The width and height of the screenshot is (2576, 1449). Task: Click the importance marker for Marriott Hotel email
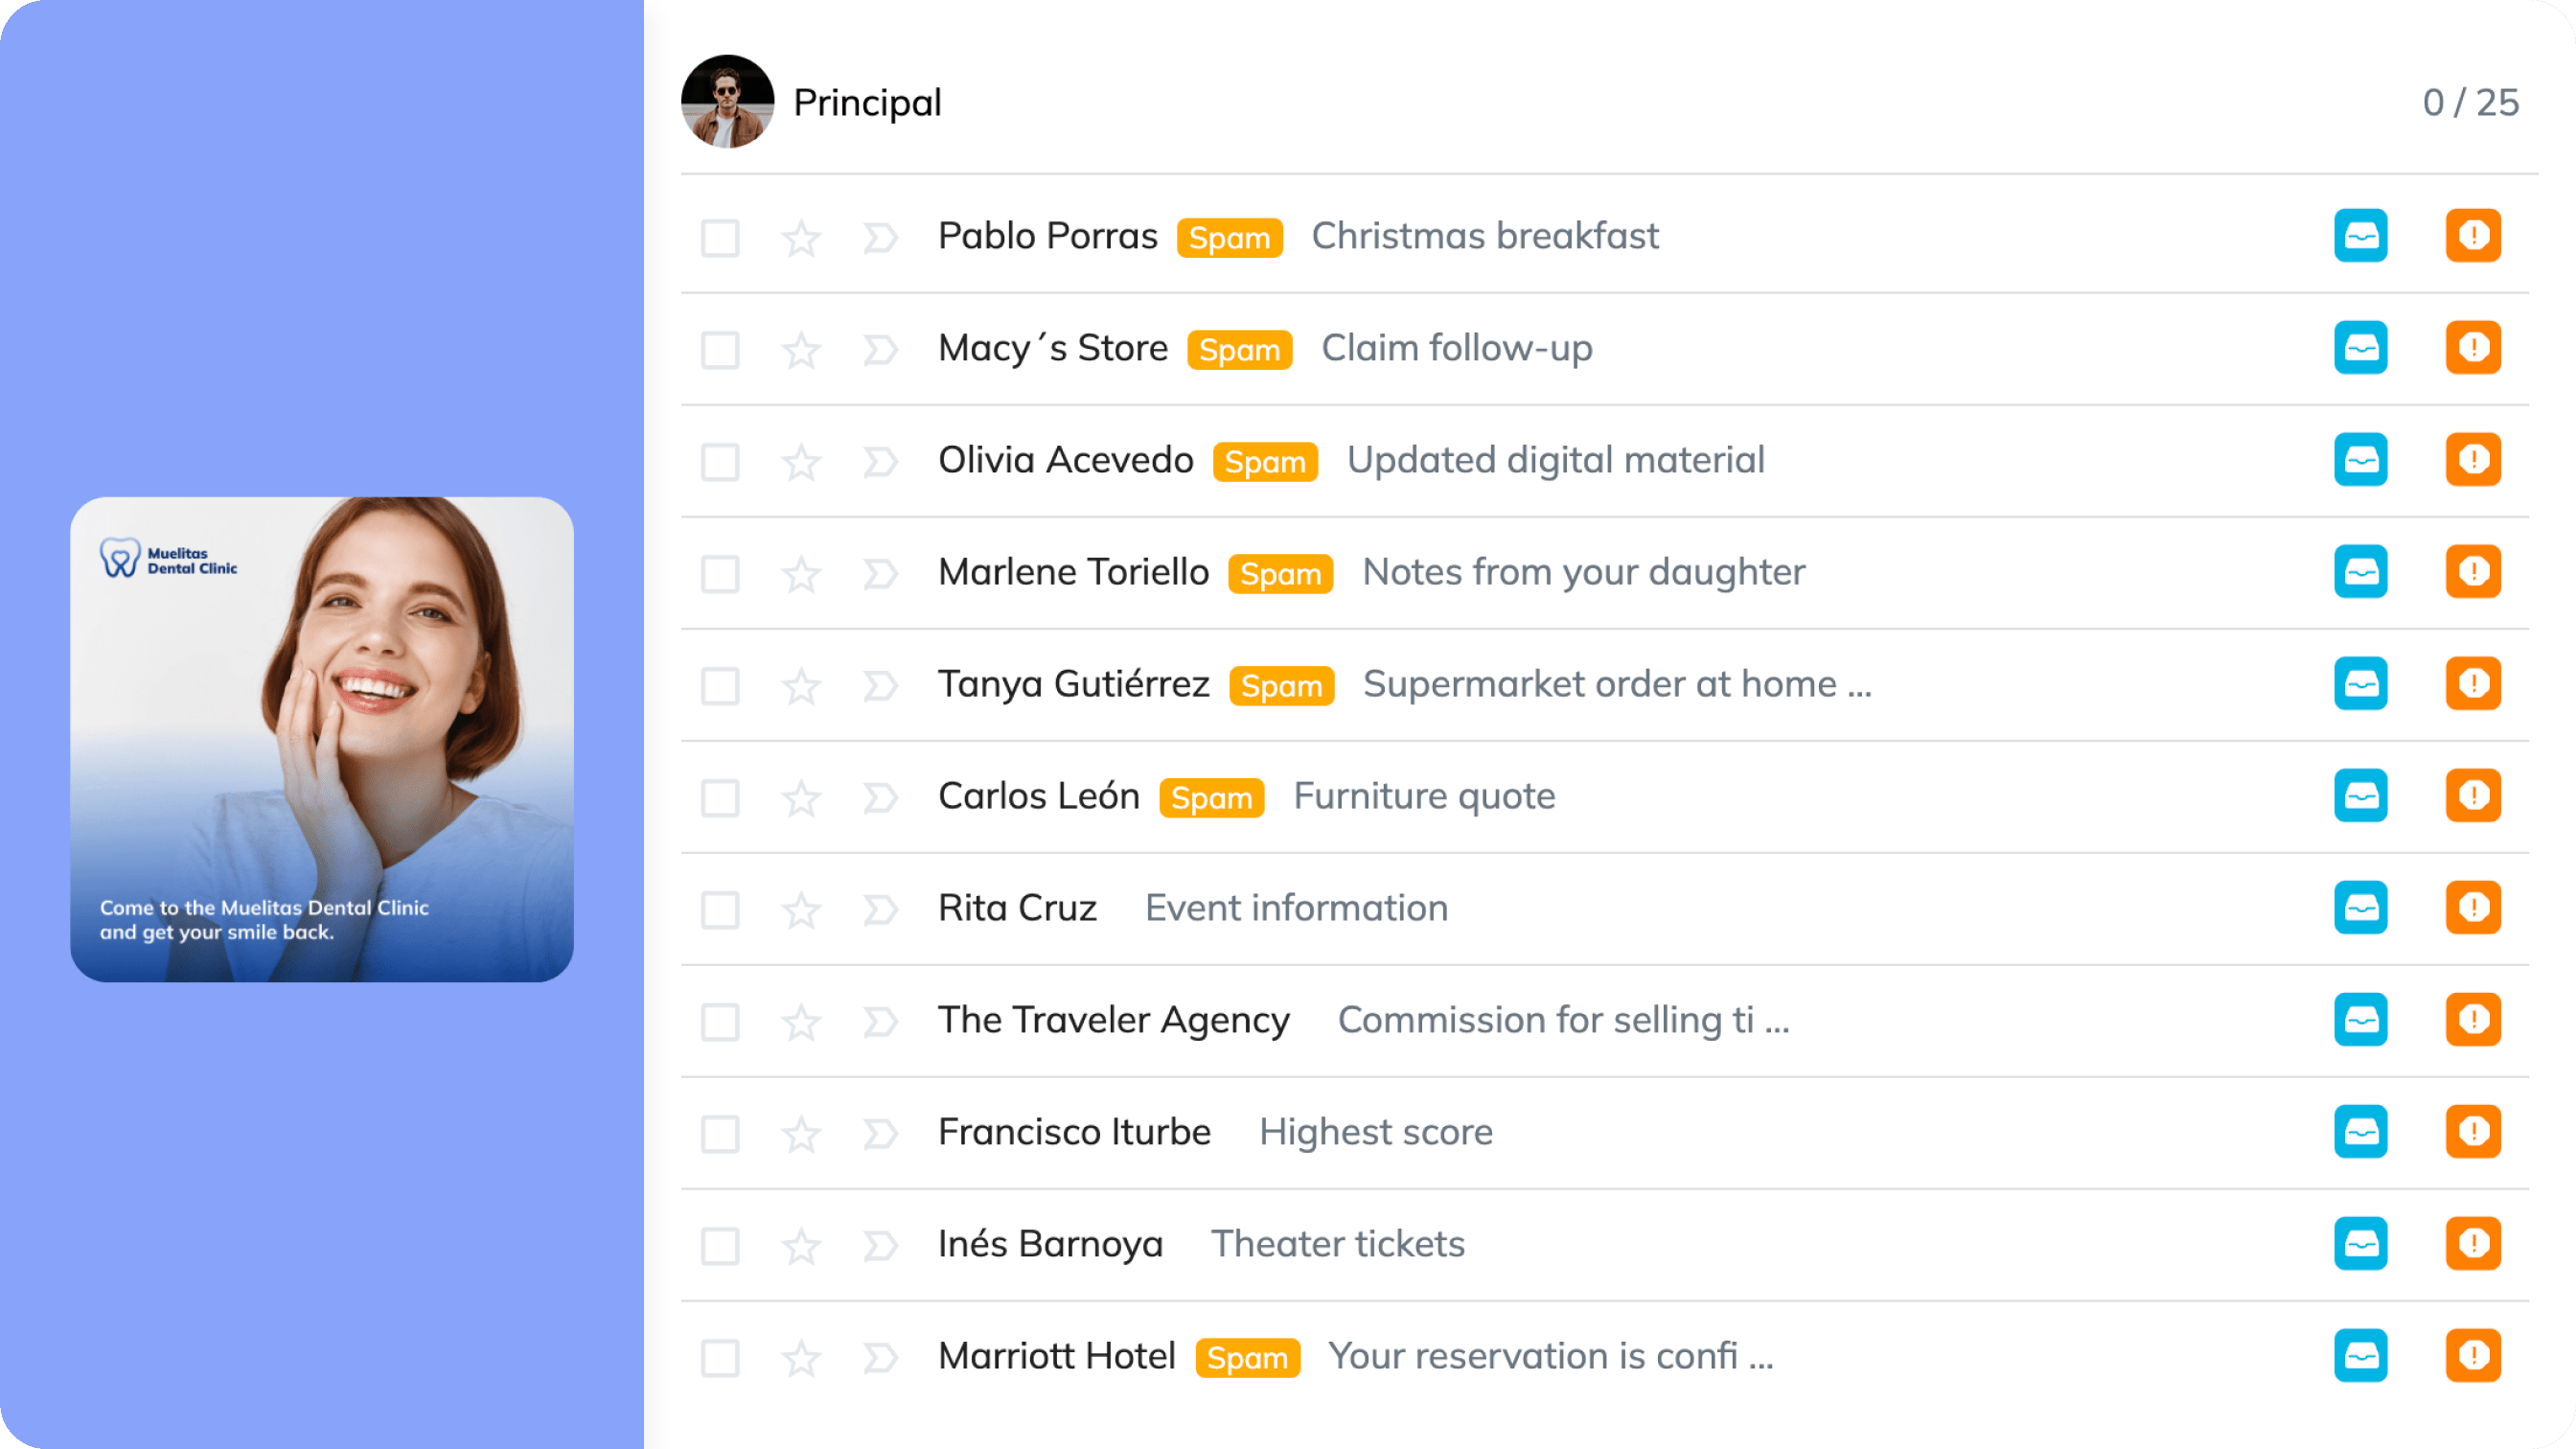coord(880,1358)
